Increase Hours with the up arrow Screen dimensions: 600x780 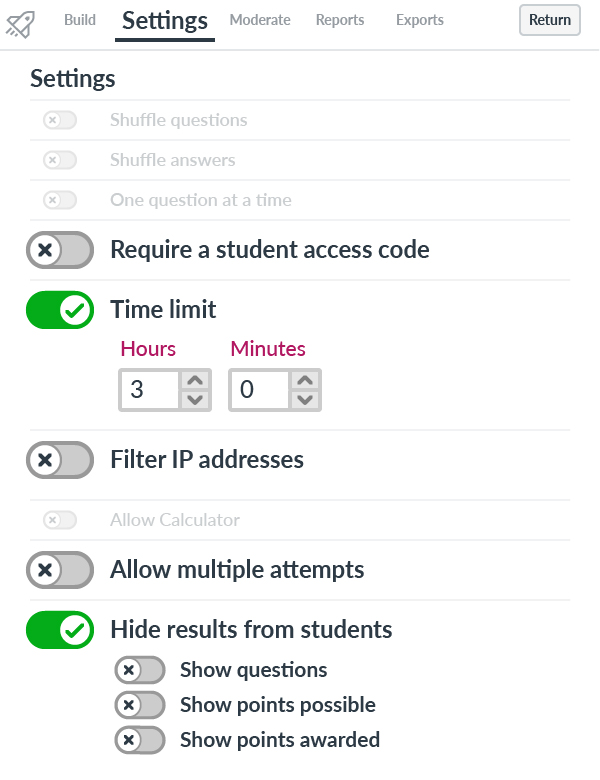(x=195, y=381)
